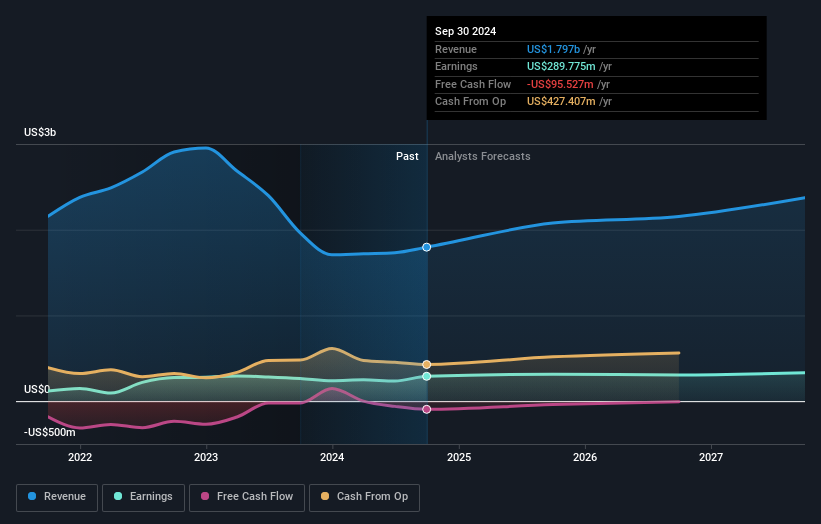Click the US$289.775m earnings value

pos(561,66)
